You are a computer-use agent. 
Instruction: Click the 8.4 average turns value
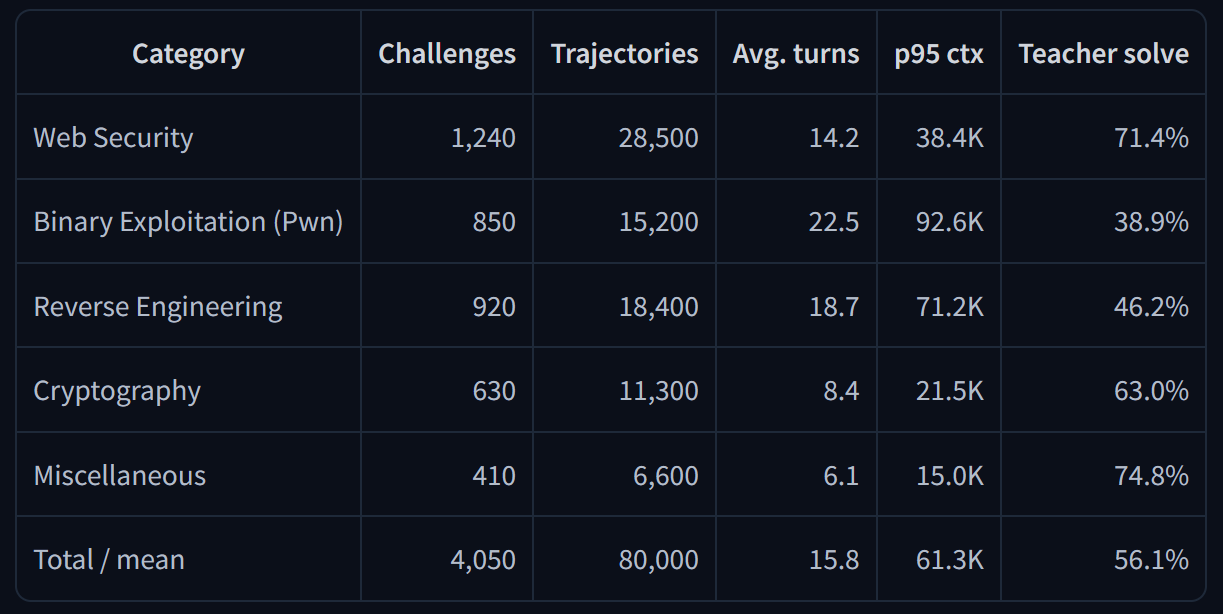(x=842, y=391)
